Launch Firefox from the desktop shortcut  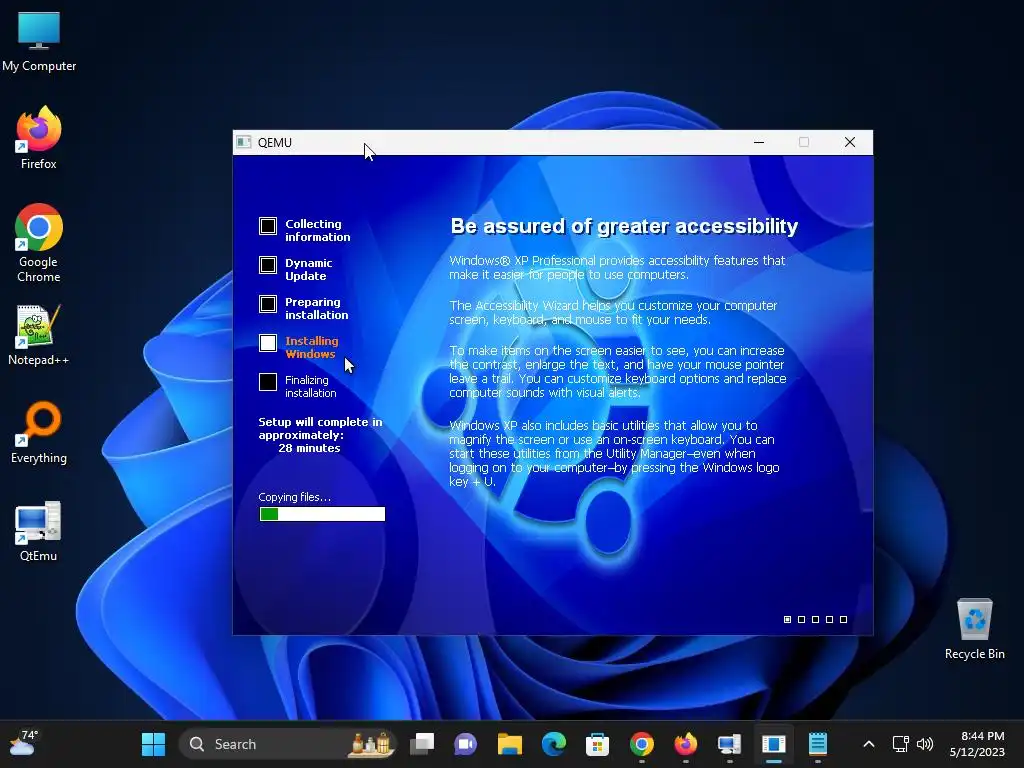[39, 138]
